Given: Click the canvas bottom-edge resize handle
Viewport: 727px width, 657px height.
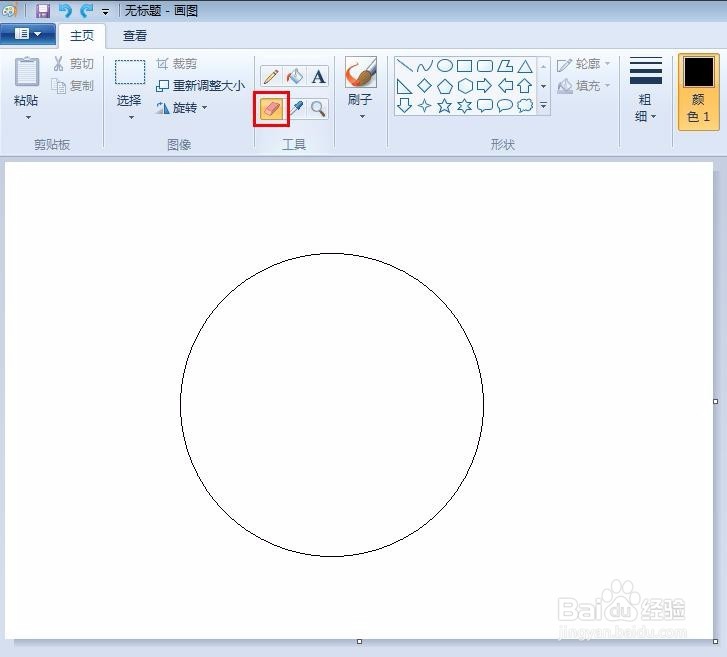Looking at the screenshot, I should [359, 642].
